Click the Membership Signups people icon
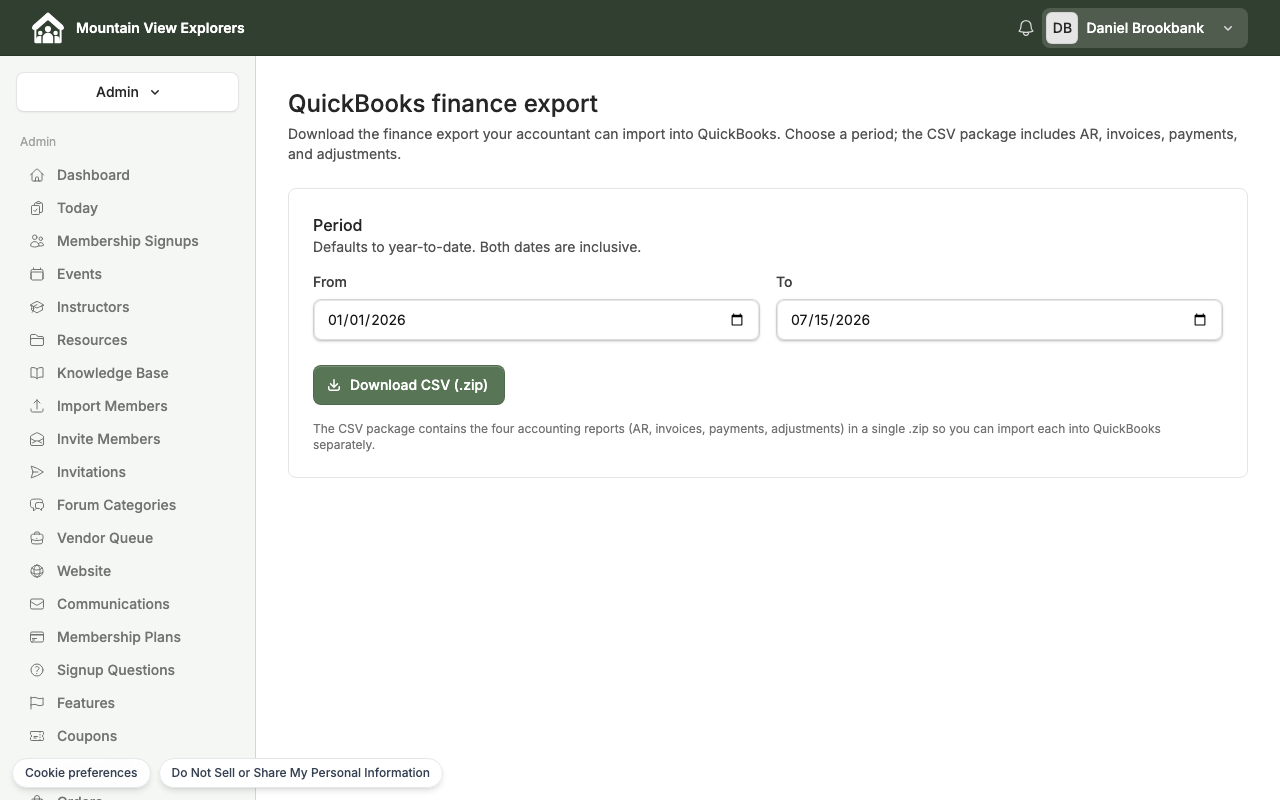This screenshot has height=800, width=1280. 37,241
